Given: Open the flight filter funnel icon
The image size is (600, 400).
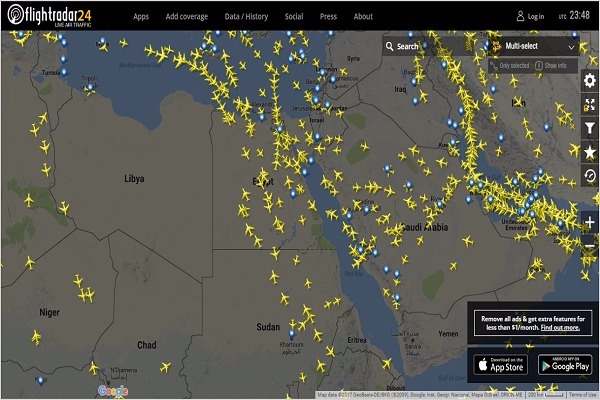Looking at the screenshot, I should point(589,128).
